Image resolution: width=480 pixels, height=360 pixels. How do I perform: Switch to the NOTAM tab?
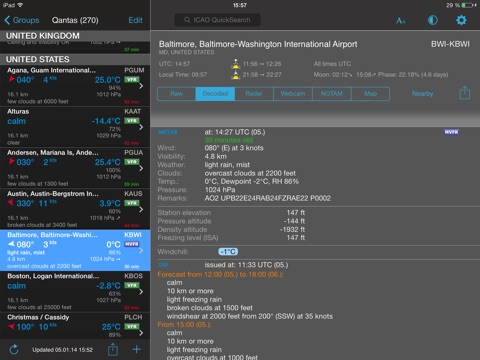coord(332,94)
